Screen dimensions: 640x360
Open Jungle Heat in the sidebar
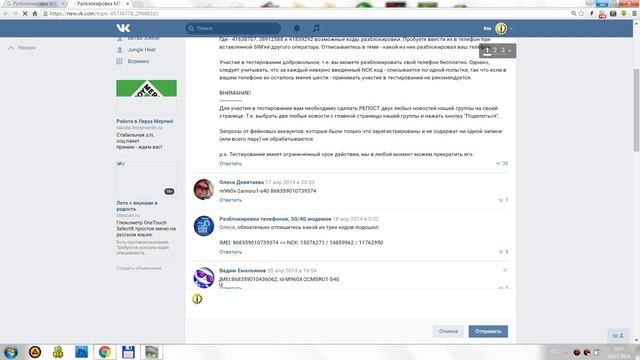click(x=141, y=50)
